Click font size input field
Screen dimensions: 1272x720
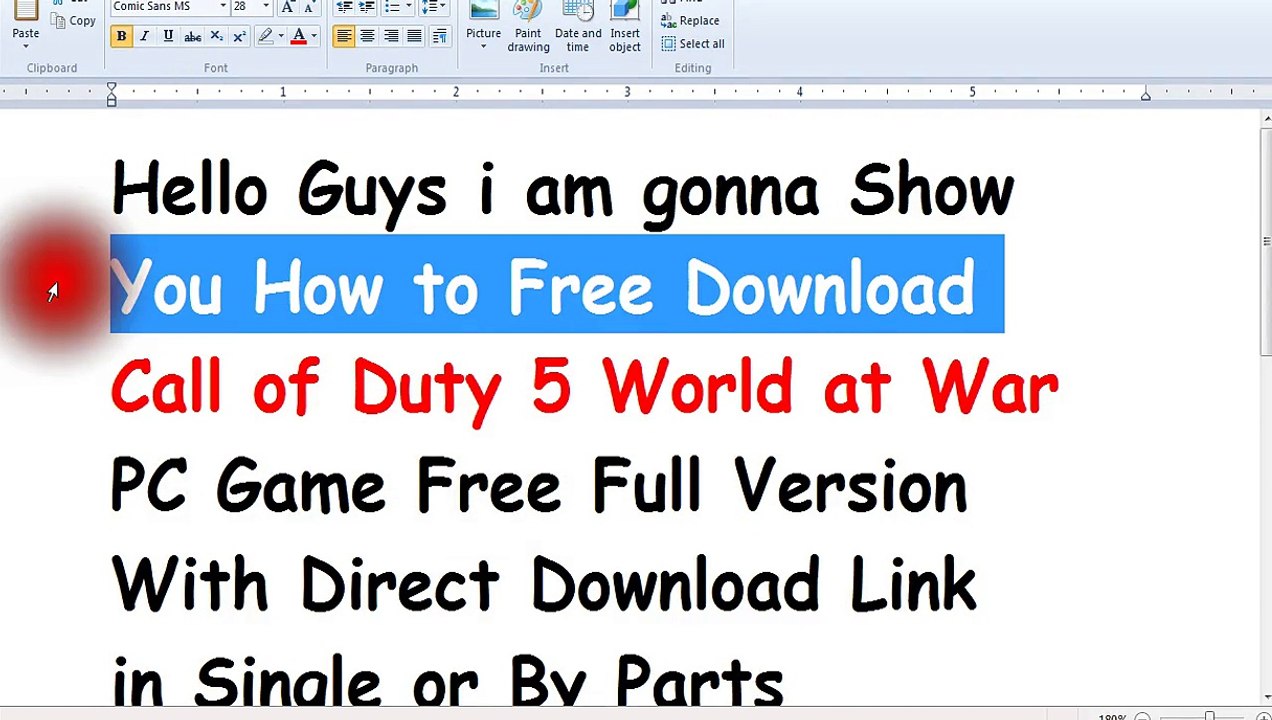(x=244, y=7)
